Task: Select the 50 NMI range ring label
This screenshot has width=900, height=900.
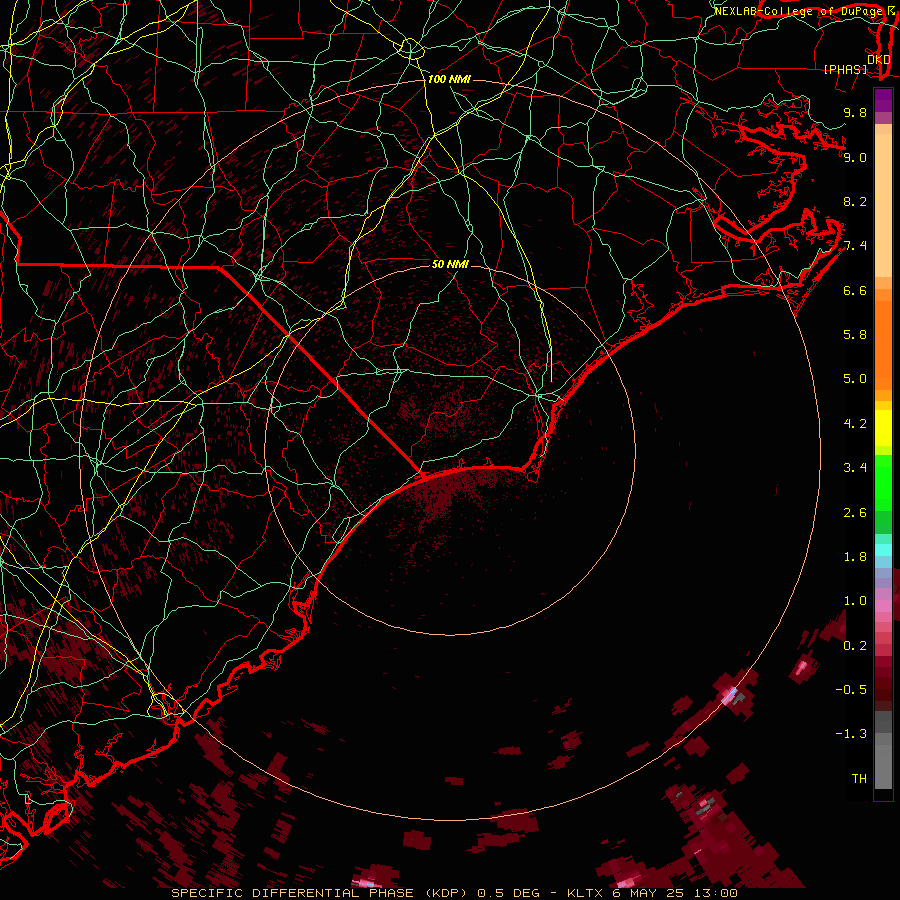Action: click(x=451, y=264)
